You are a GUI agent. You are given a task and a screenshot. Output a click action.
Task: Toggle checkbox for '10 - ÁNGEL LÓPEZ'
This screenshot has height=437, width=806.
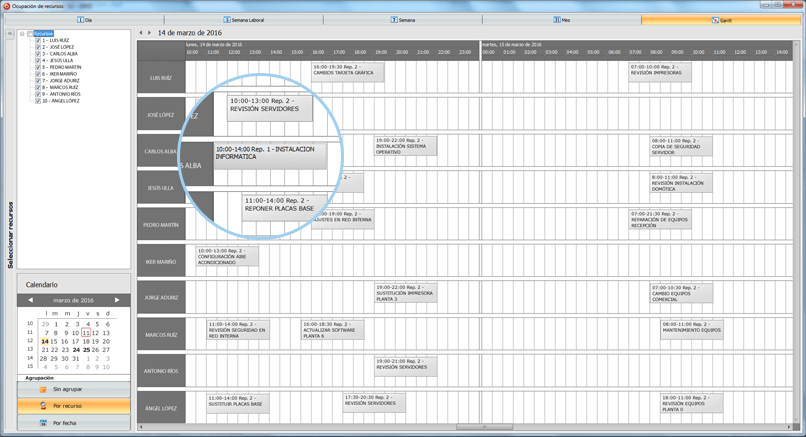click(x=38, y=101)
